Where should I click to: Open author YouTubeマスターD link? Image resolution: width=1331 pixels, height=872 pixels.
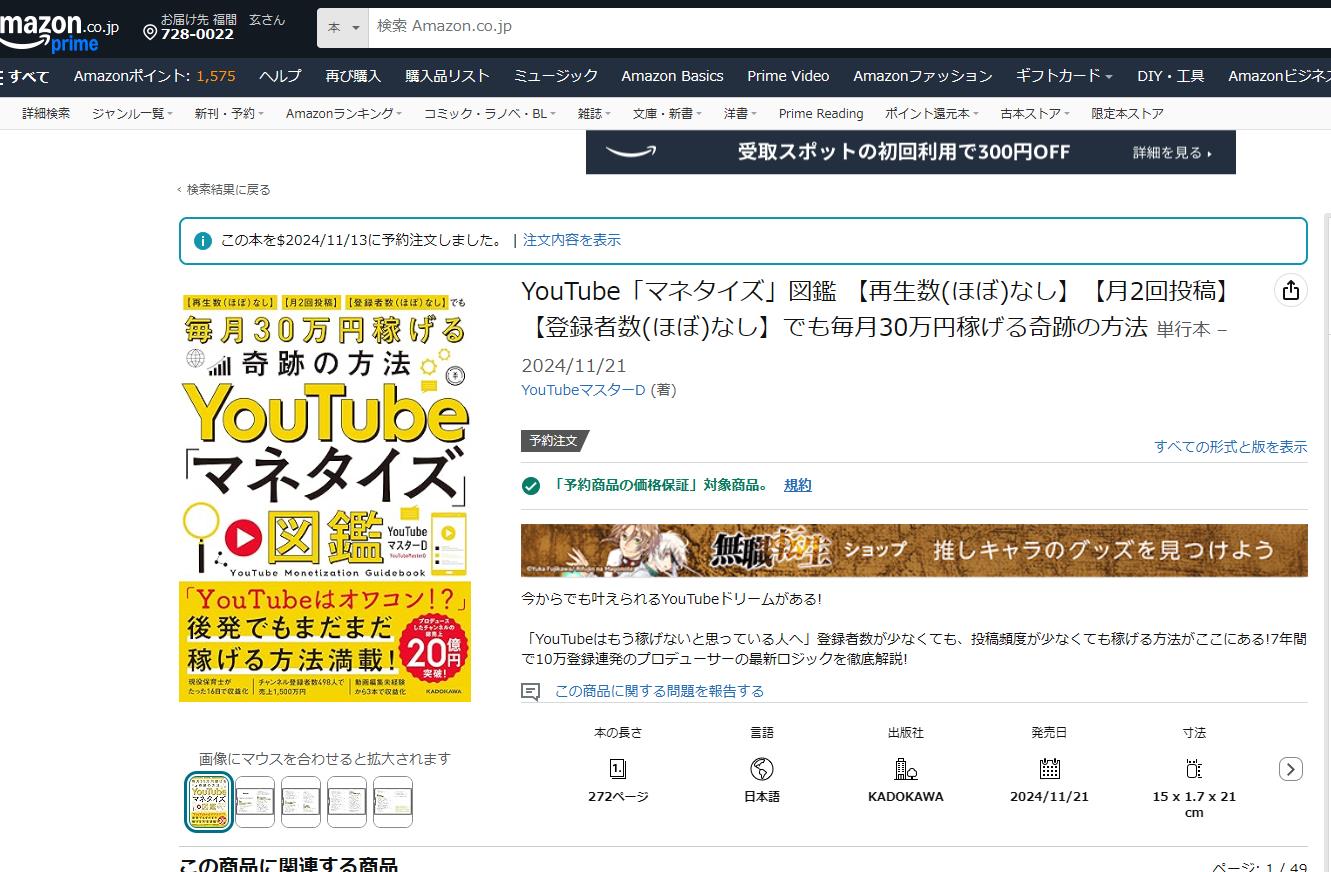click(x=583, y=390)
